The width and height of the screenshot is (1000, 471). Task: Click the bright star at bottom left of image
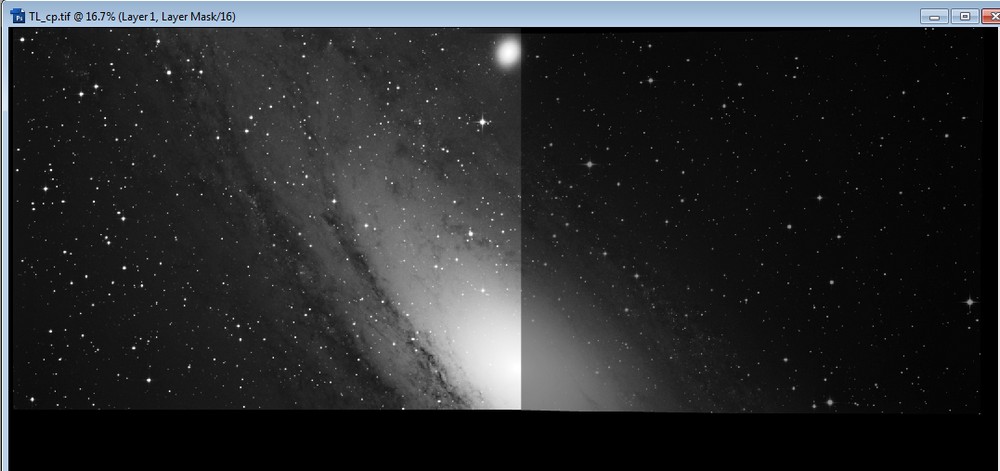click(x=31, y=400)
